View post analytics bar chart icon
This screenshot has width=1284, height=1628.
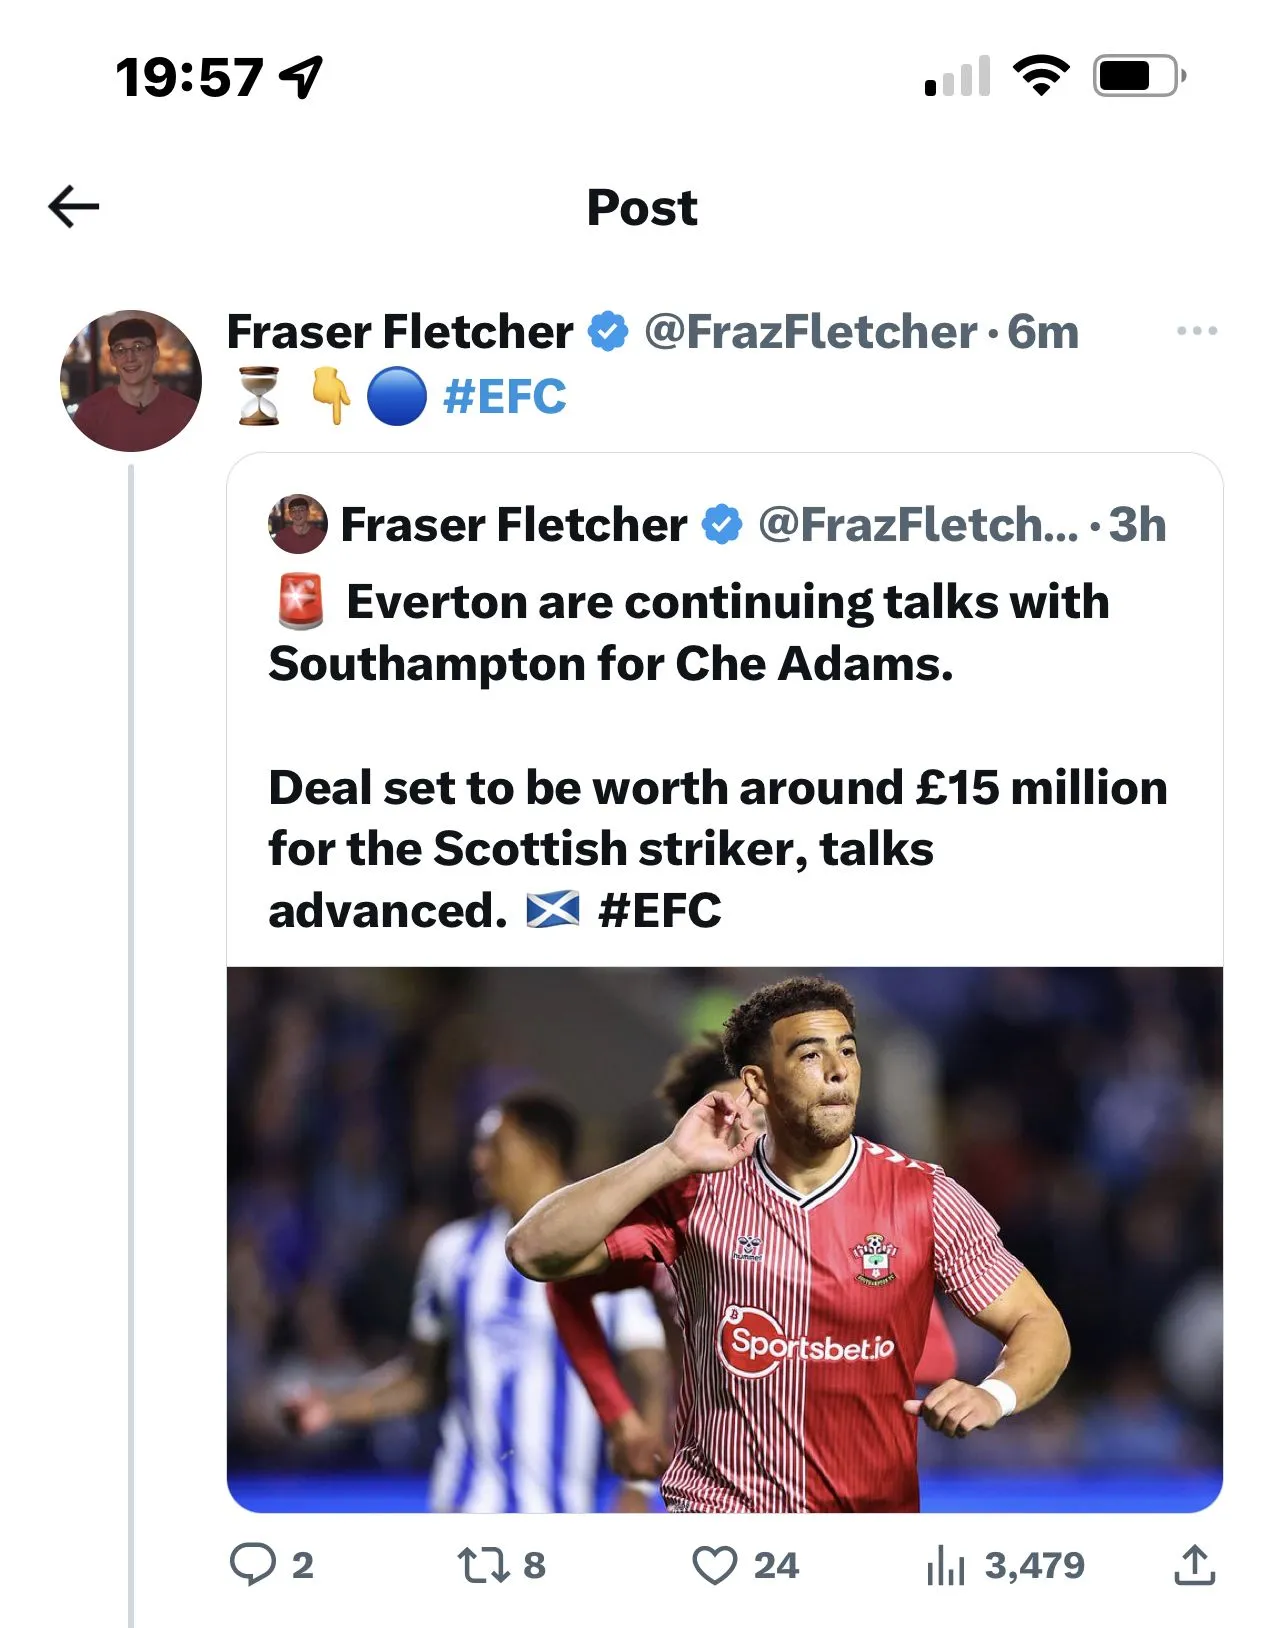tap(945, 1565)
